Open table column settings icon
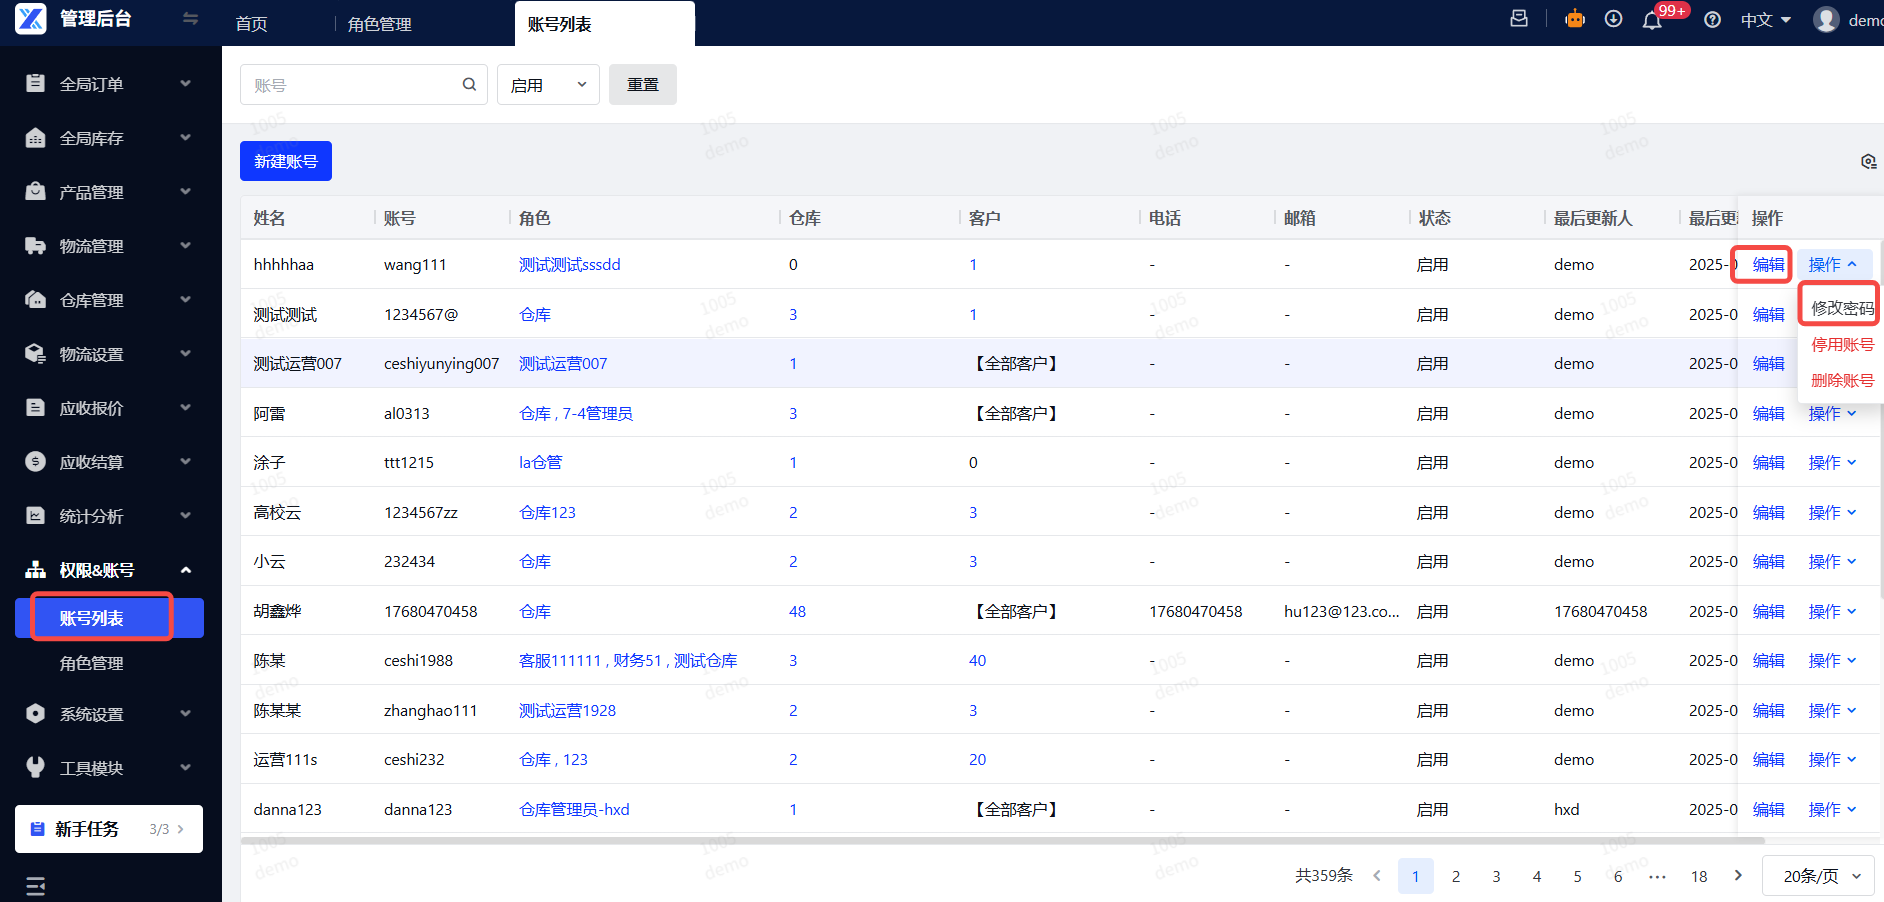 pos(1868,162)
